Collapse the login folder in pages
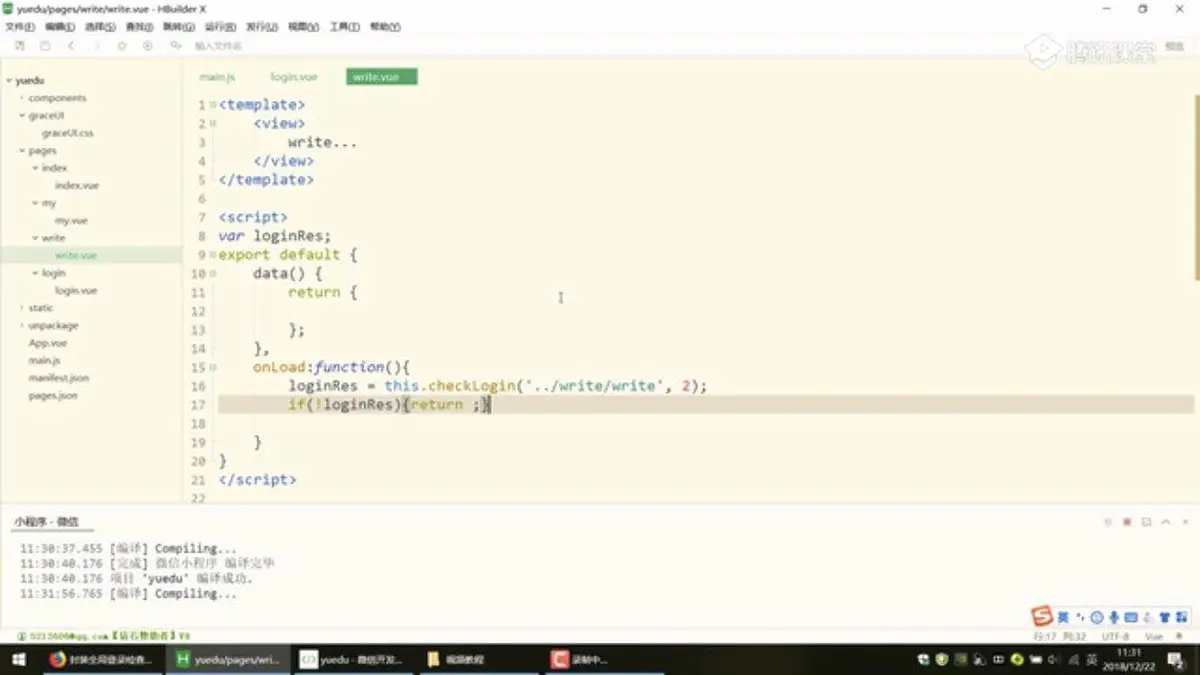 (x=35, y=273)
